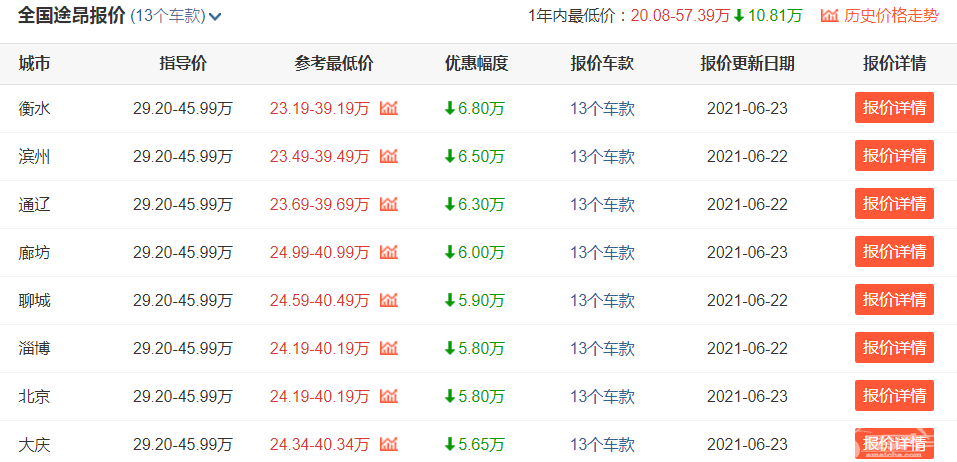The width and height of the screenshot is (957, 462).
Task: Click the 全国途昂报价 title
Action: pyautogui.click(x=71, y=16)
